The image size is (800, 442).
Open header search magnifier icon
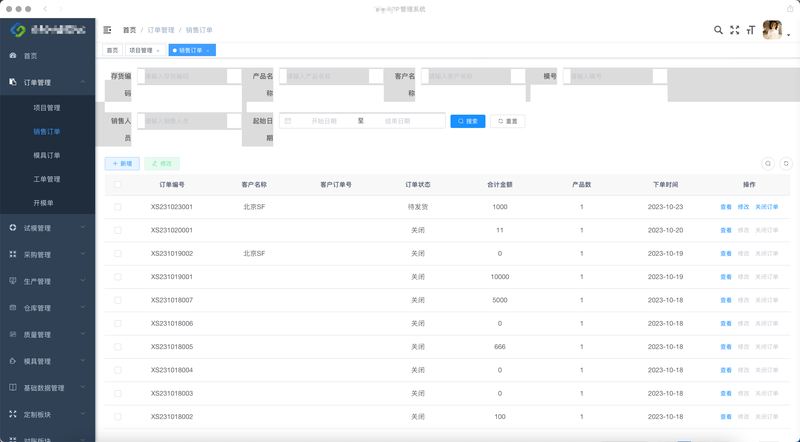[718, 30]
